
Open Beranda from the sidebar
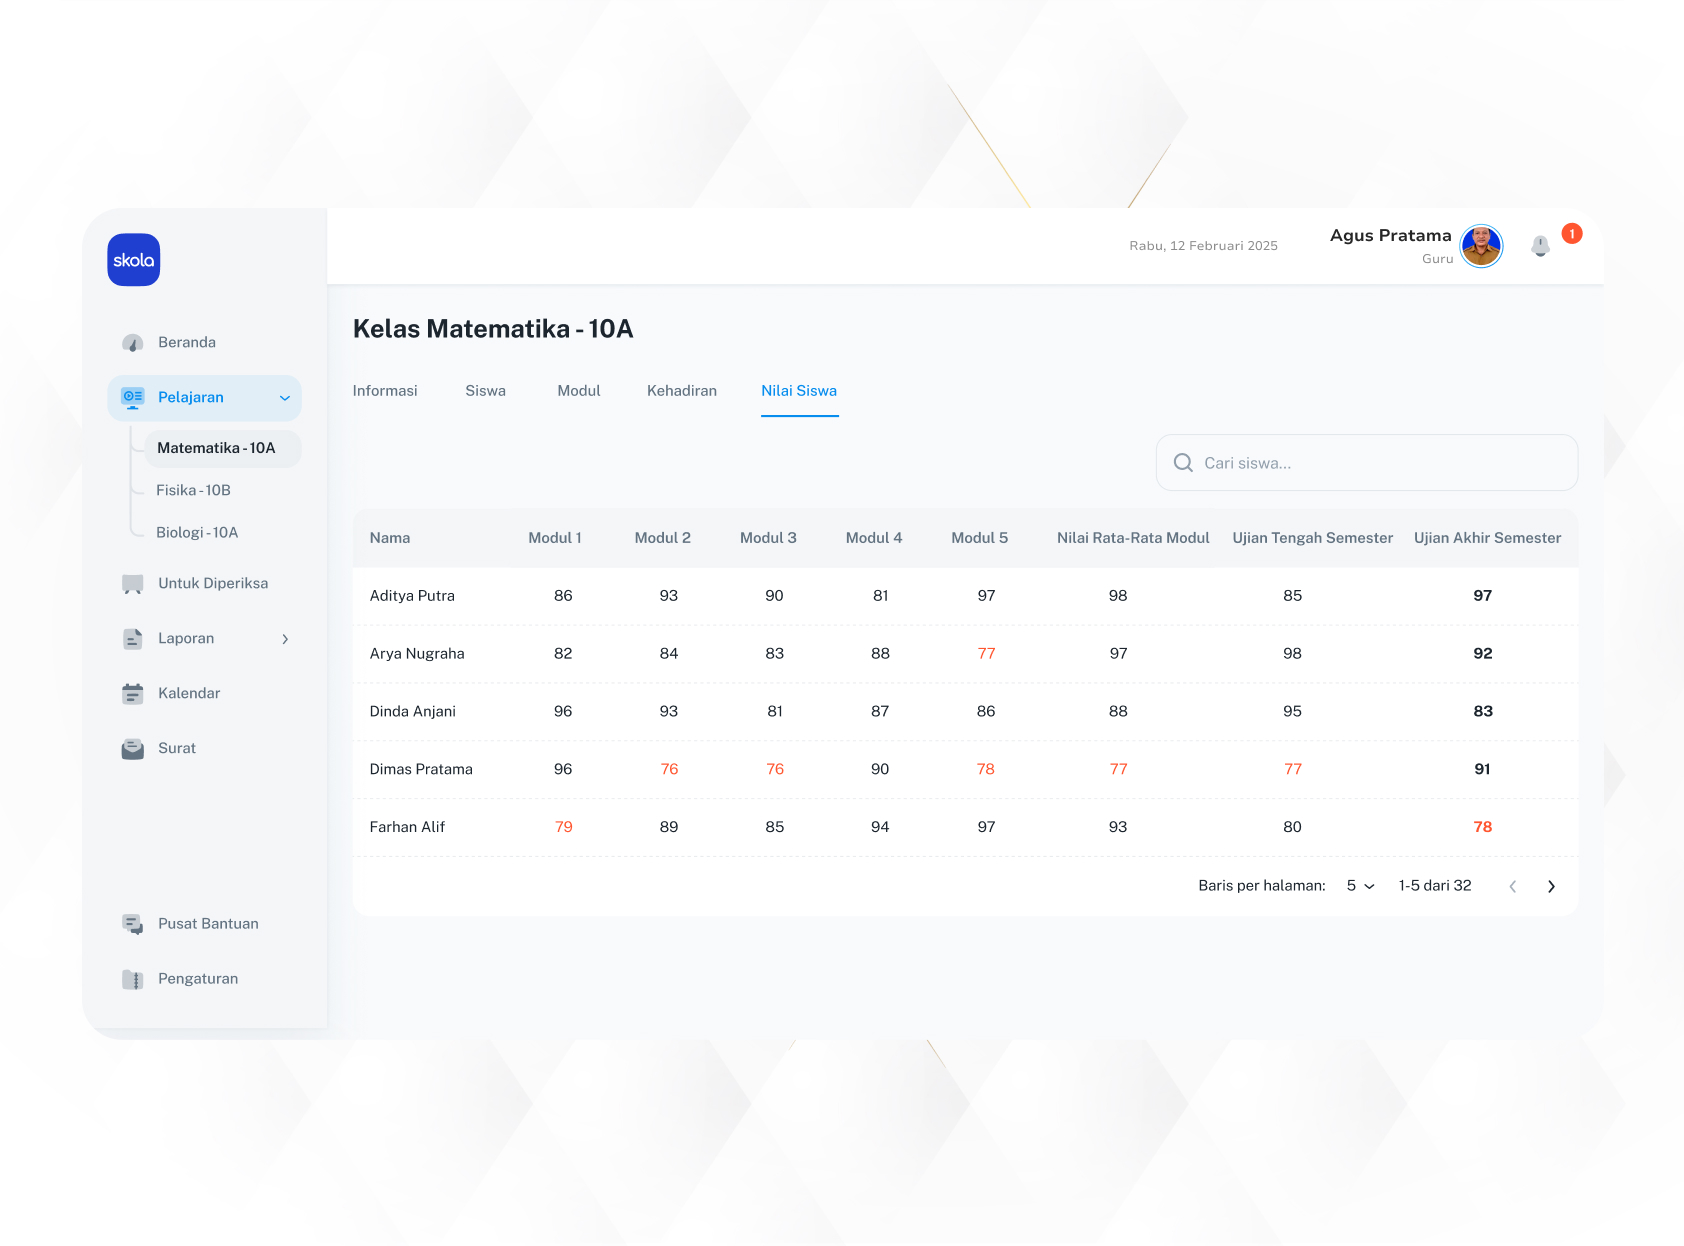186,343
